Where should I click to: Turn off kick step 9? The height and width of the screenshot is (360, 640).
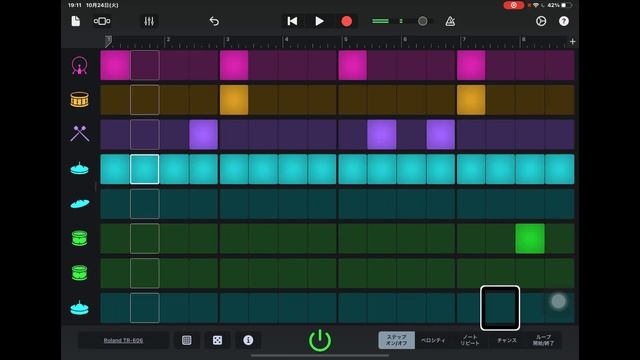(x=353, y=65)
